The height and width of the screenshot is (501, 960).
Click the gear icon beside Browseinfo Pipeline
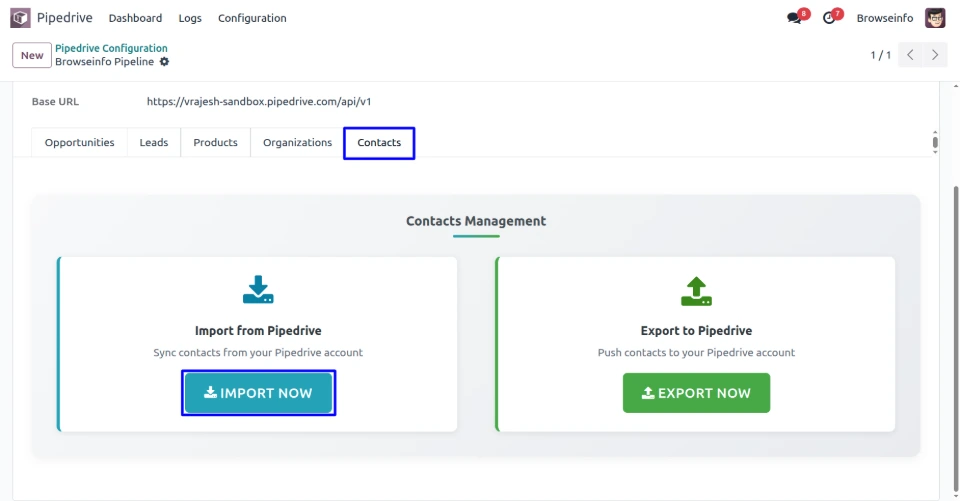[x=165, y=62]
